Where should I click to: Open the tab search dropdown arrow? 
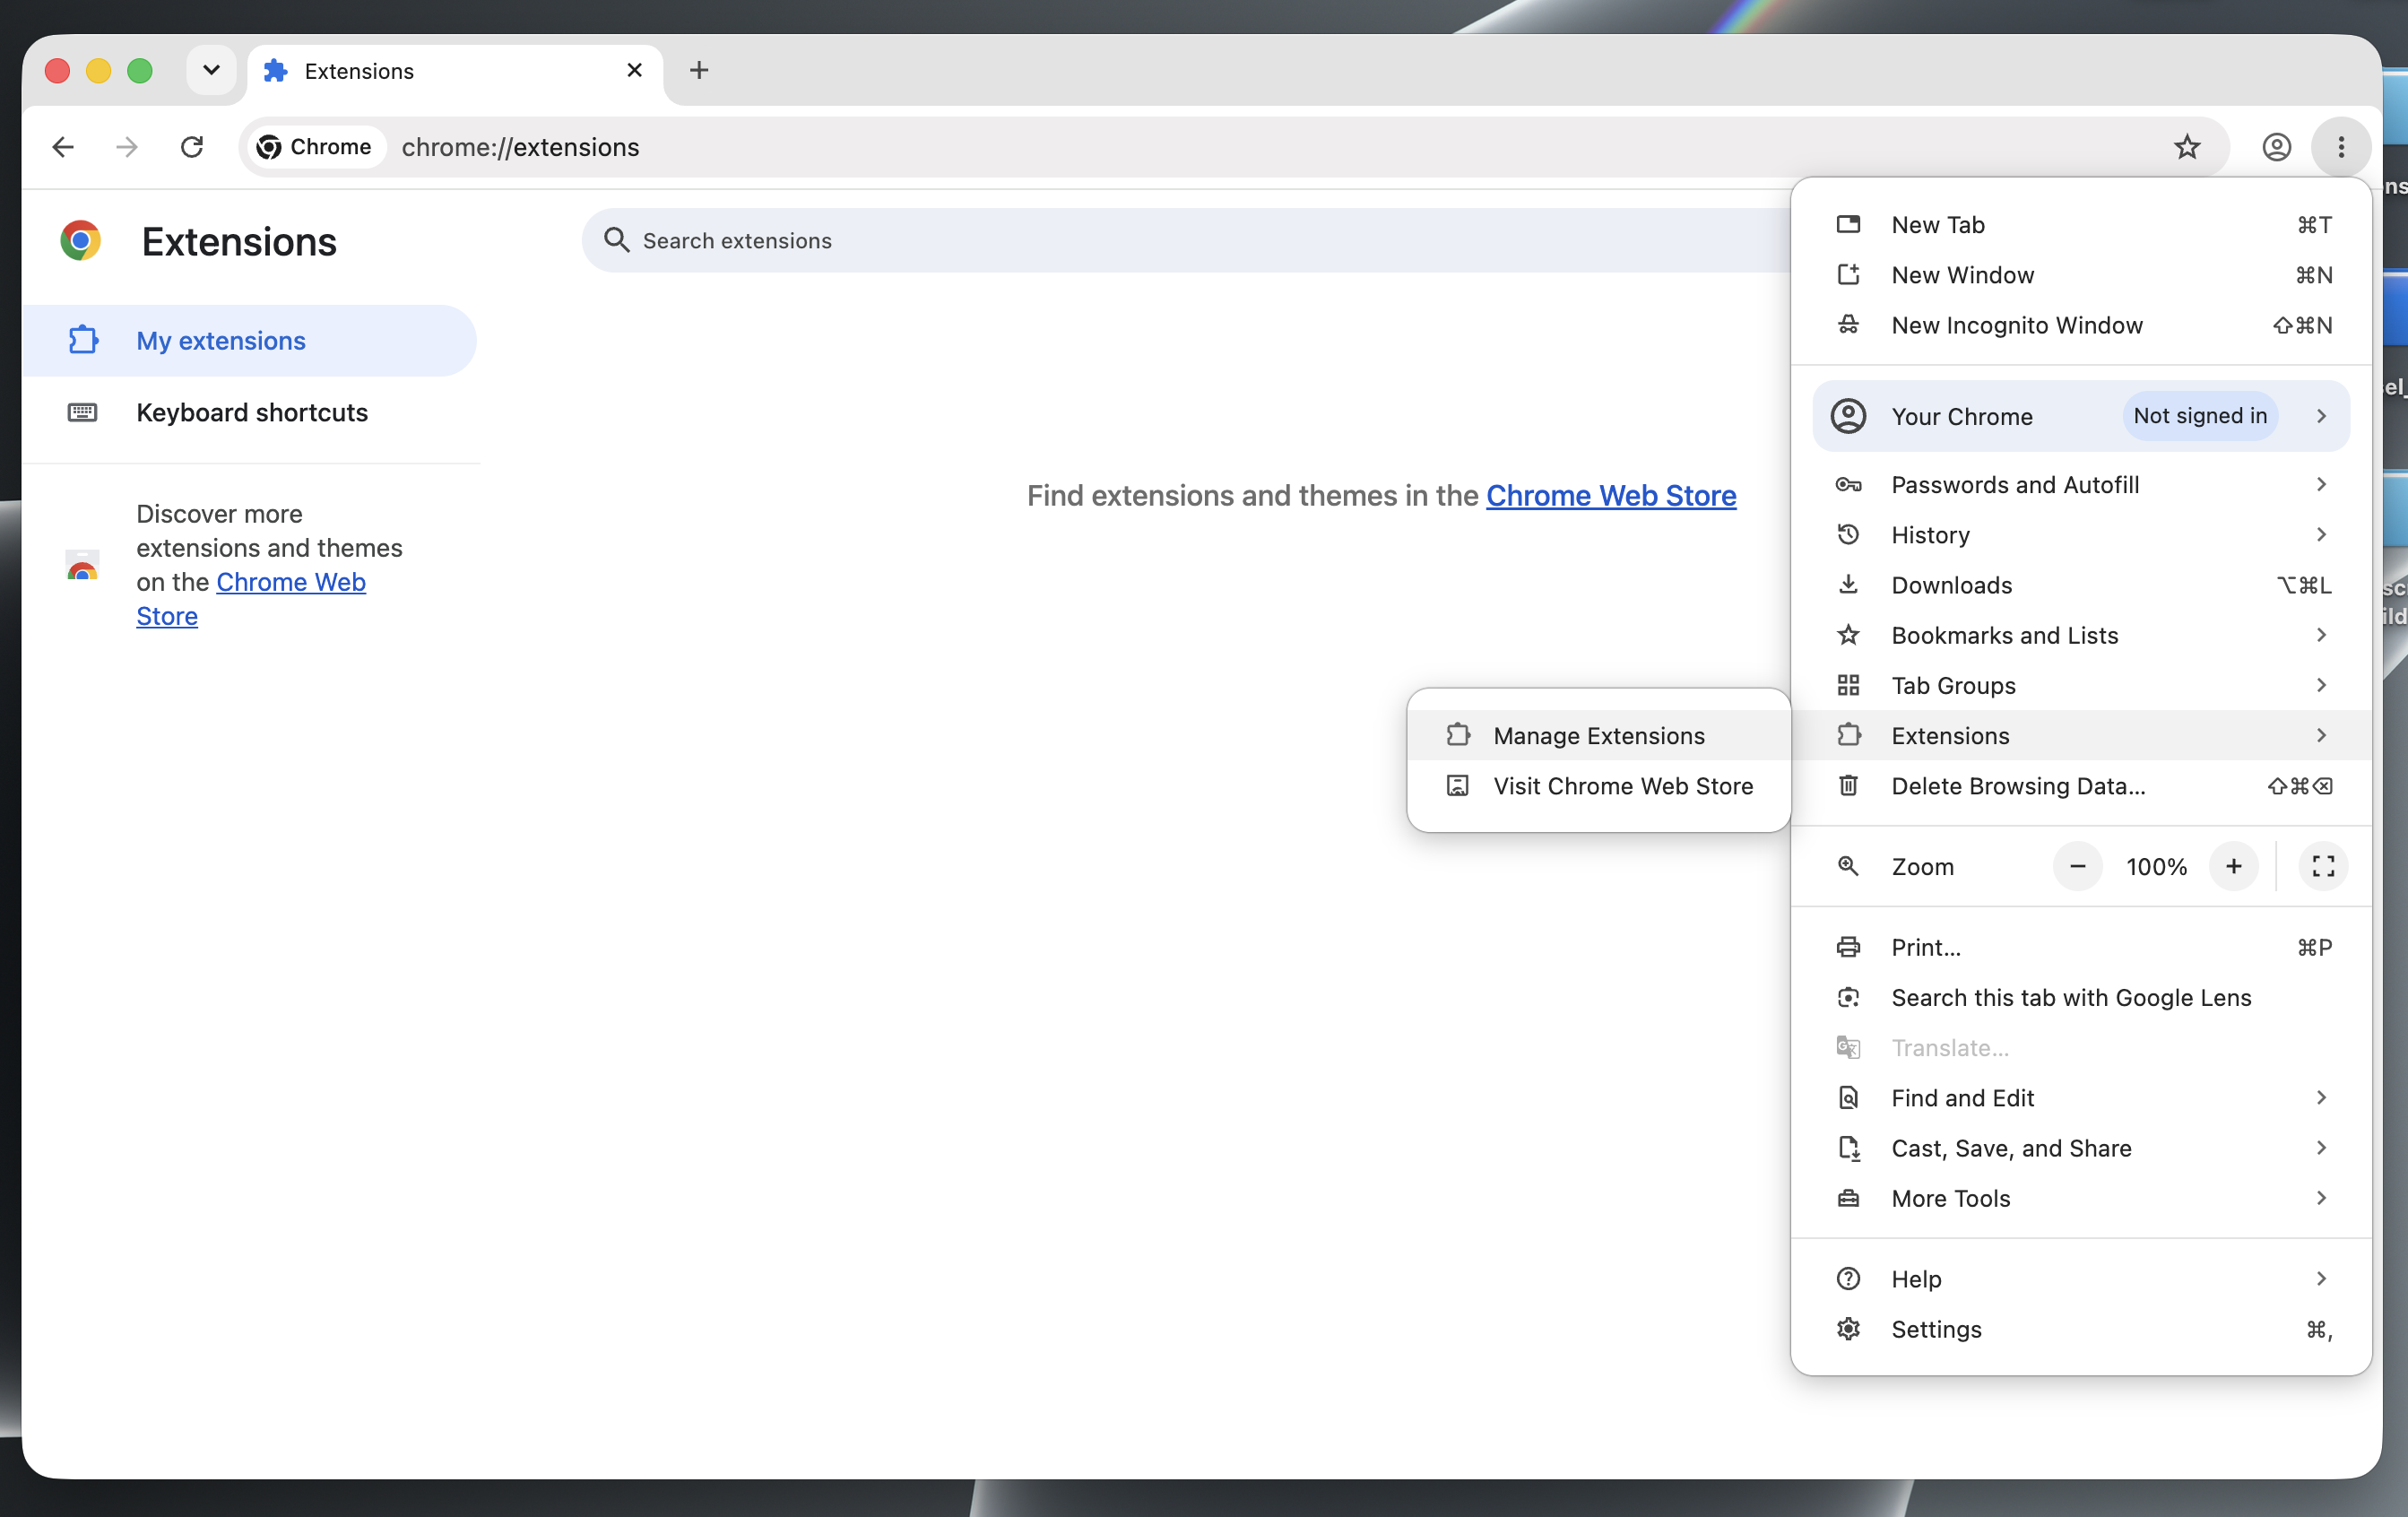[x=211, y=70]
